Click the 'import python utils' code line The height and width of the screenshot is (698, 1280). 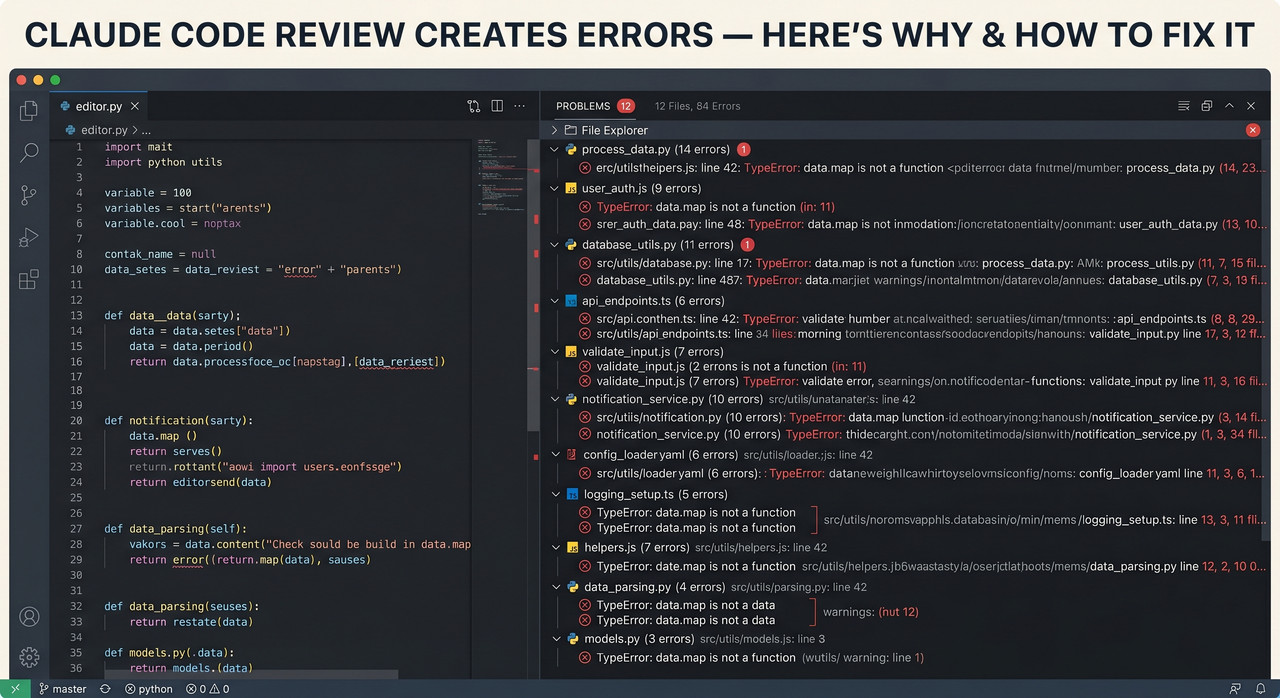(163, 162)
